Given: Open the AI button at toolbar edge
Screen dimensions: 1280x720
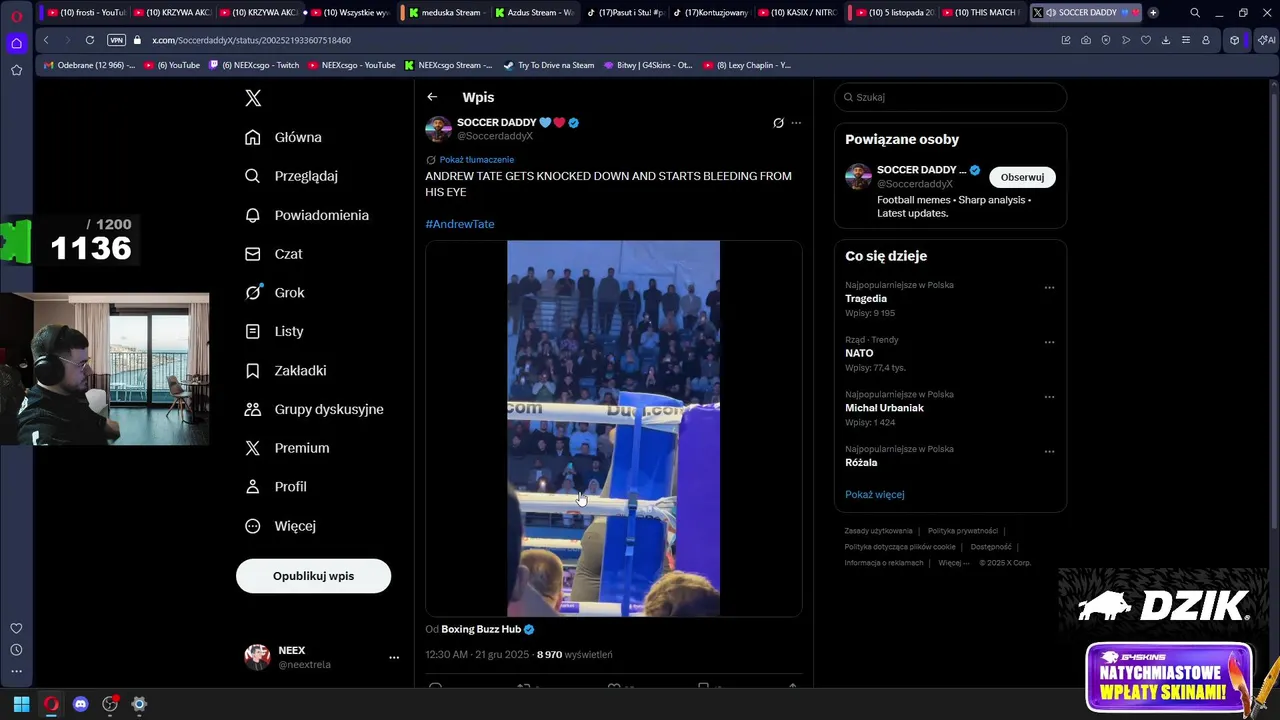Looking at the screenshot, I should coord(1266,40).
